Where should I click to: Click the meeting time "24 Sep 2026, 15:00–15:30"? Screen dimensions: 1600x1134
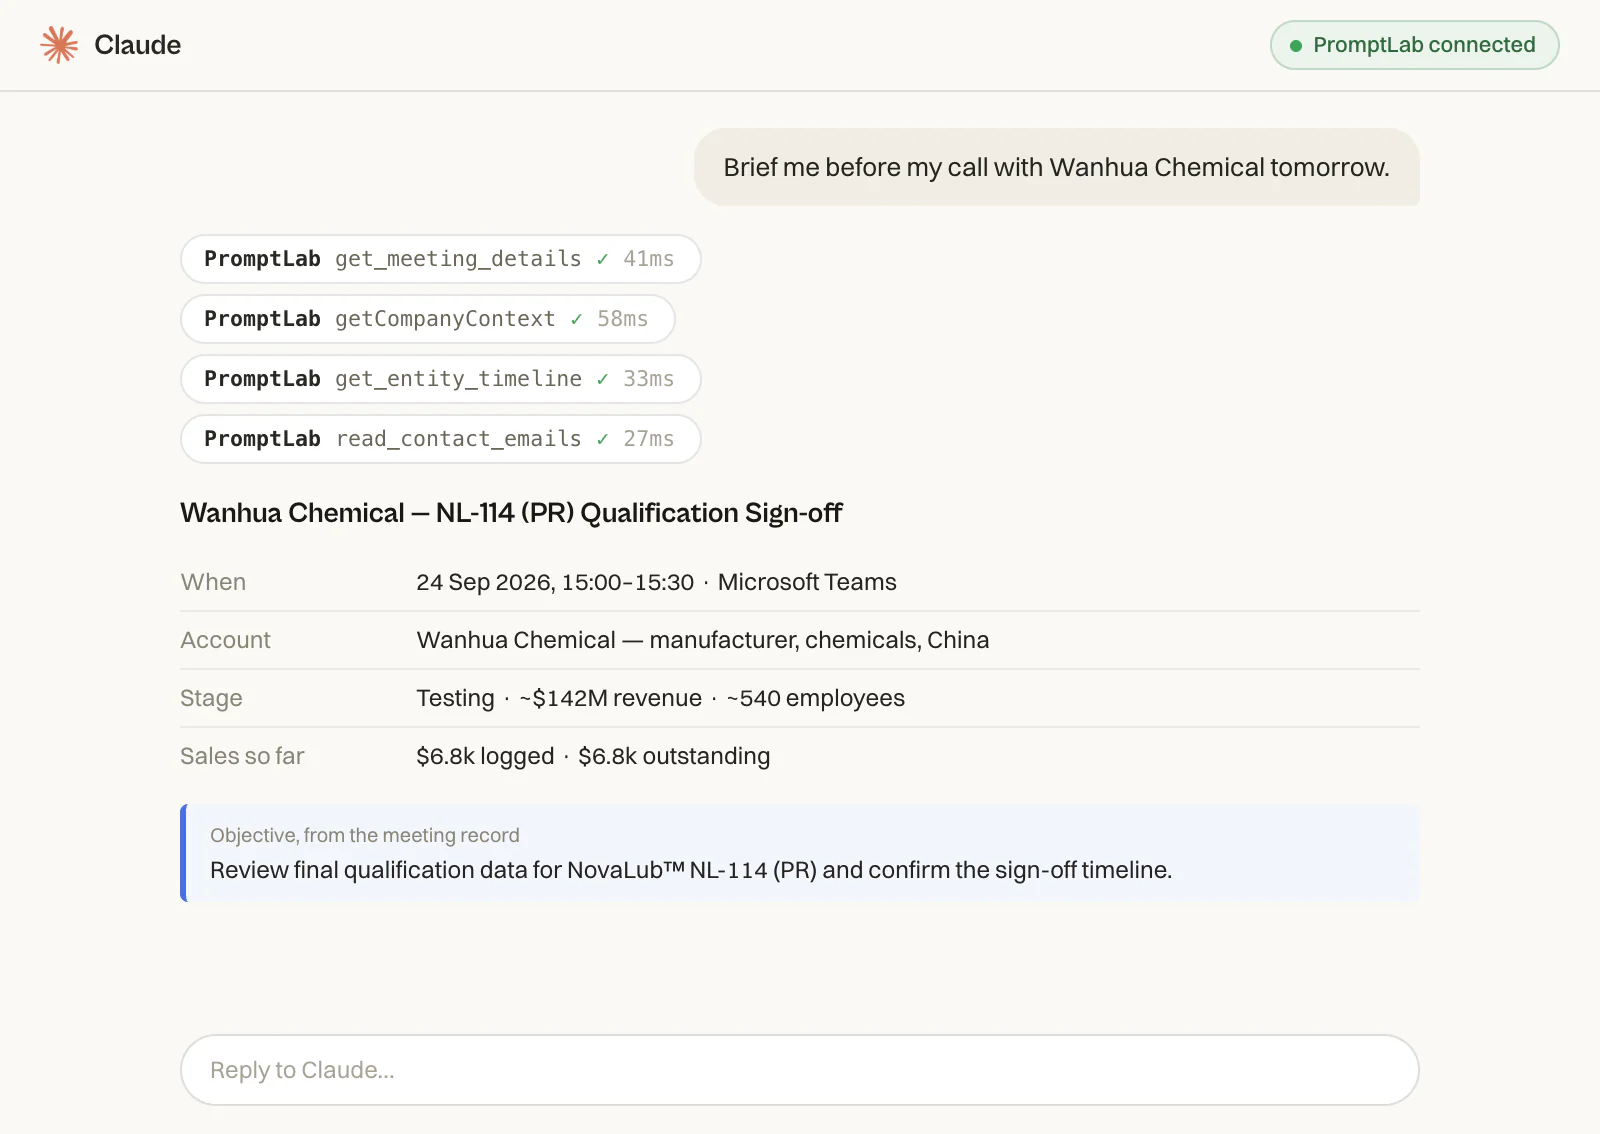(555, 582)
